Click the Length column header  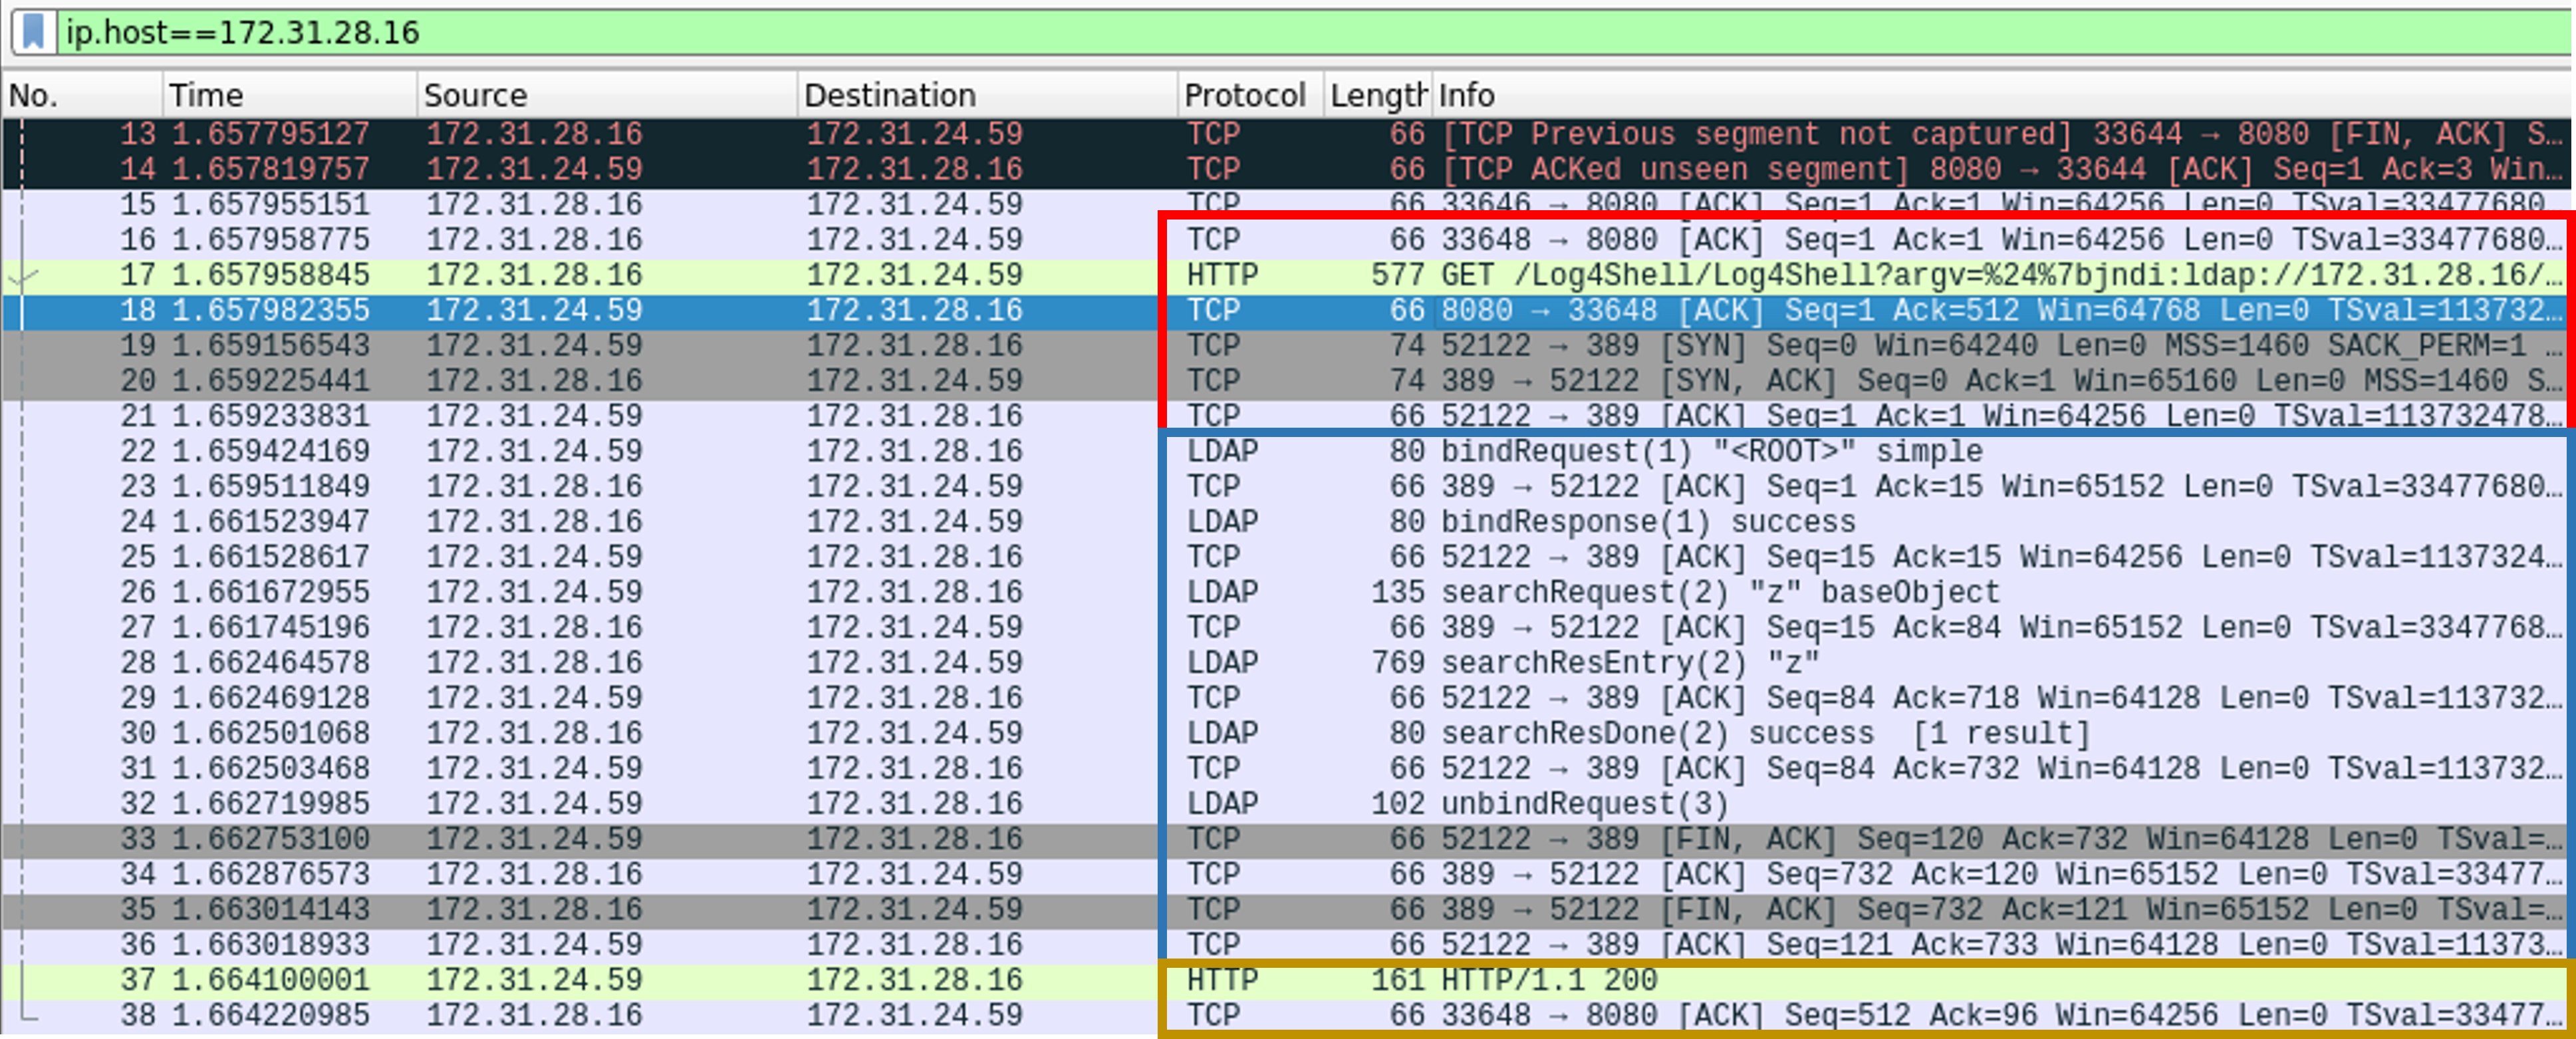pyautogui.click(x=1377, y=95)
